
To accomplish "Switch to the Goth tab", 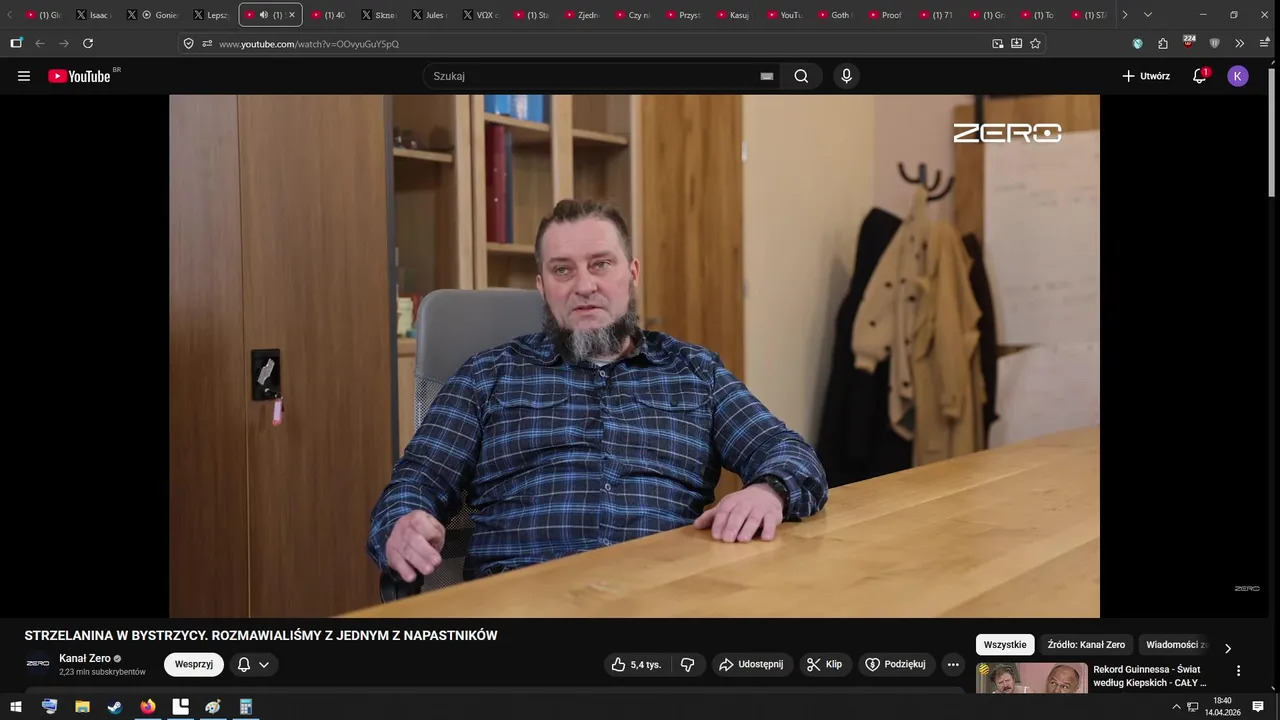I will coord(837,15).
